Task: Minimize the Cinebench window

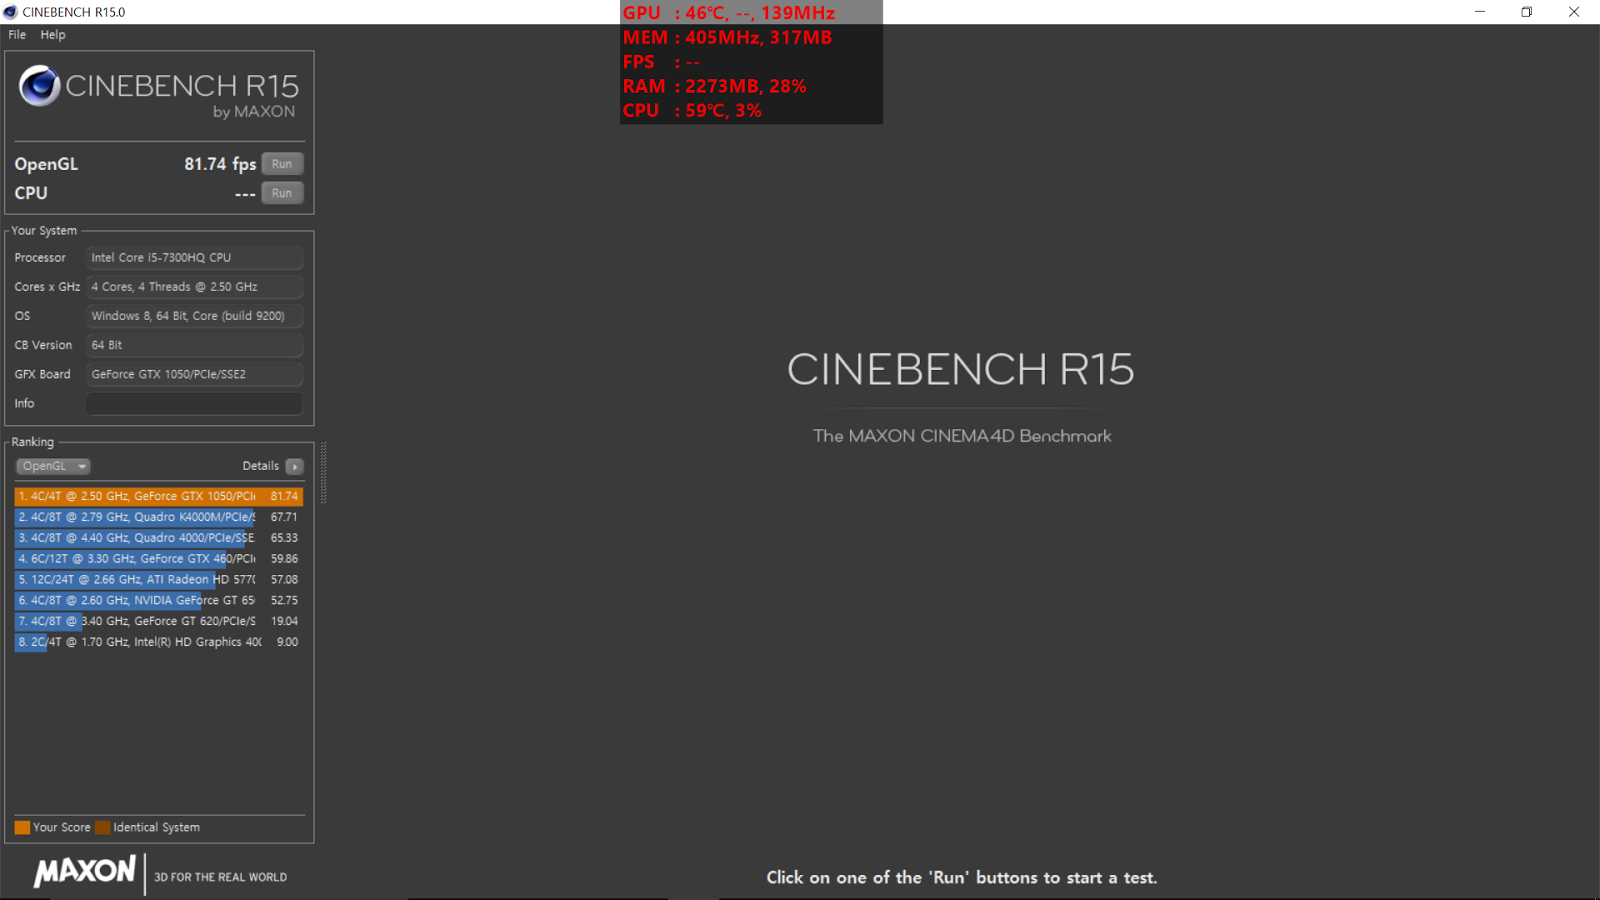Action: 1480,12
